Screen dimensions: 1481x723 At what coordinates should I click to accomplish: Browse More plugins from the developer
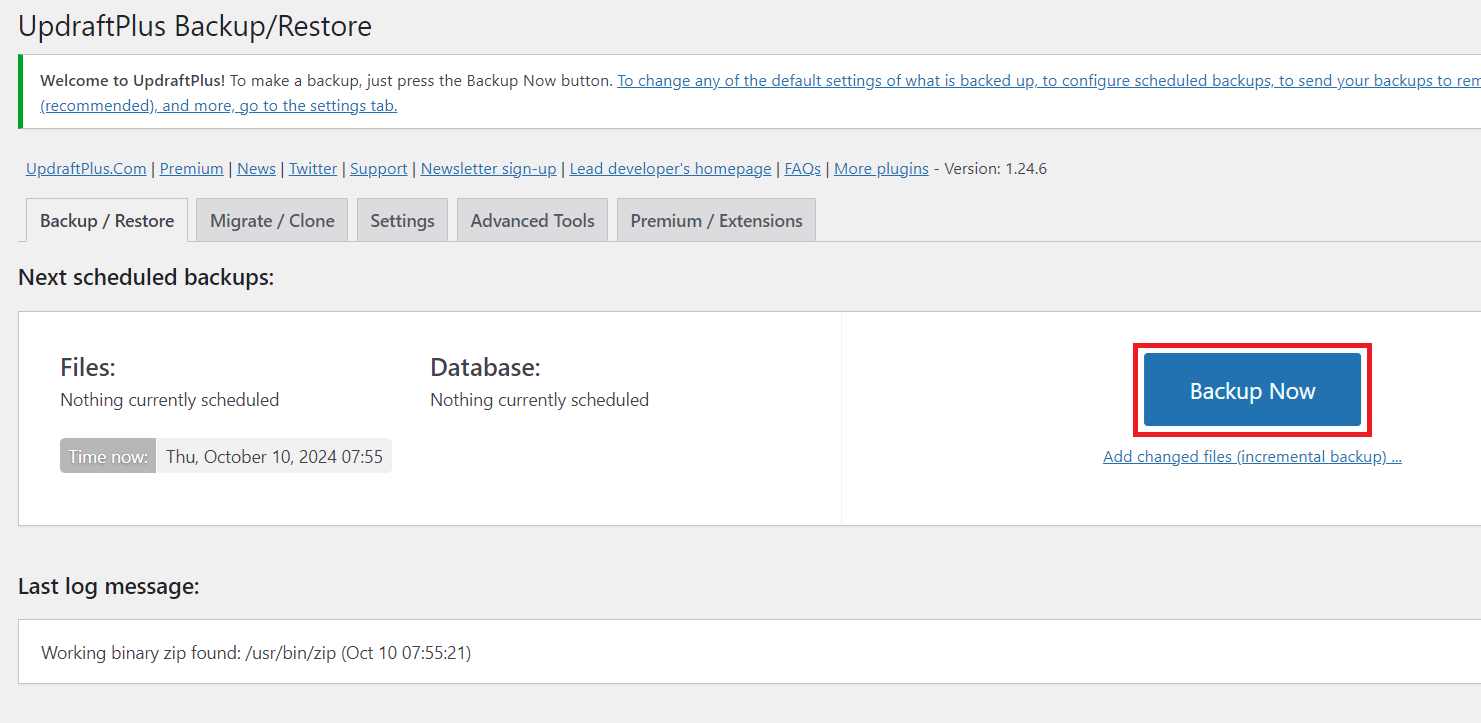click(881, 168)
